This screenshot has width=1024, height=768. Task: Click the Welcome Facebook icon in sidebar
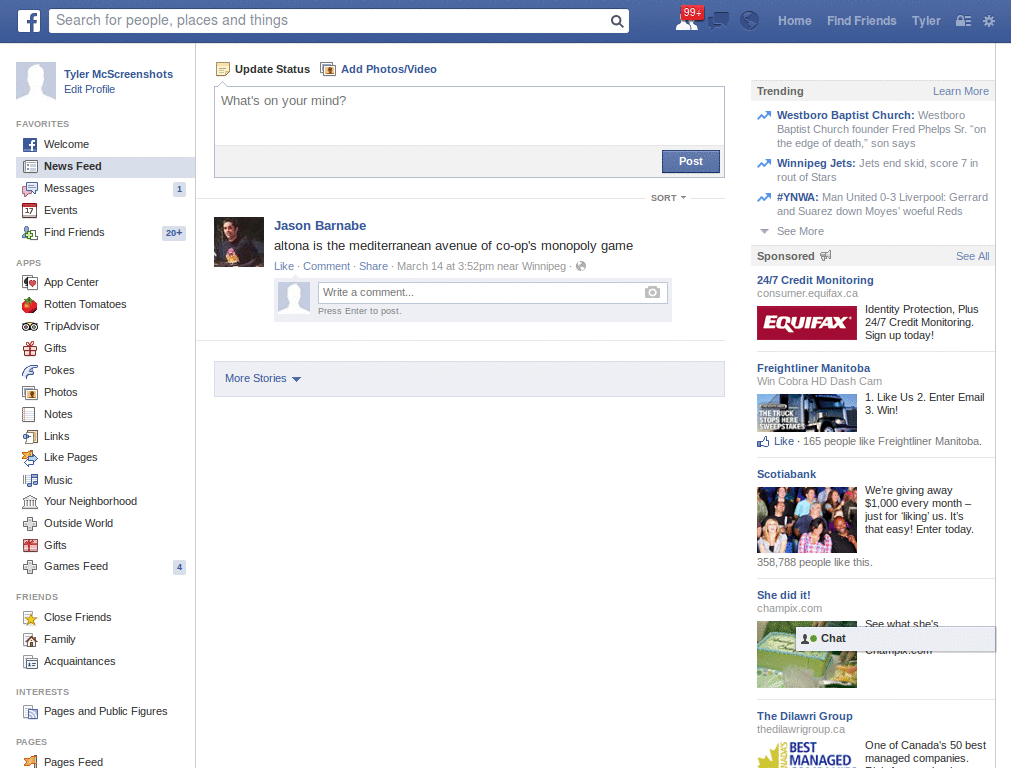pos(30,144)
